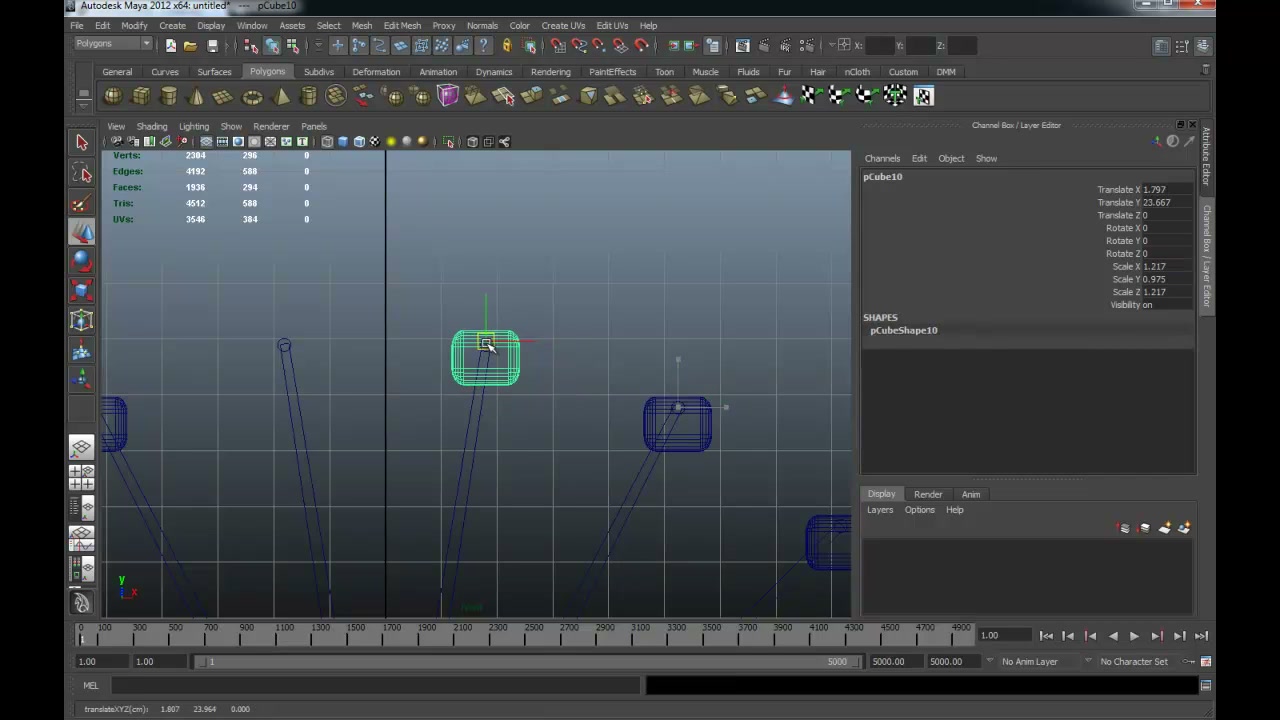Switch to the Rendering shelf tab
This screenshot has width=1280, height=720.
click(551, 72)
